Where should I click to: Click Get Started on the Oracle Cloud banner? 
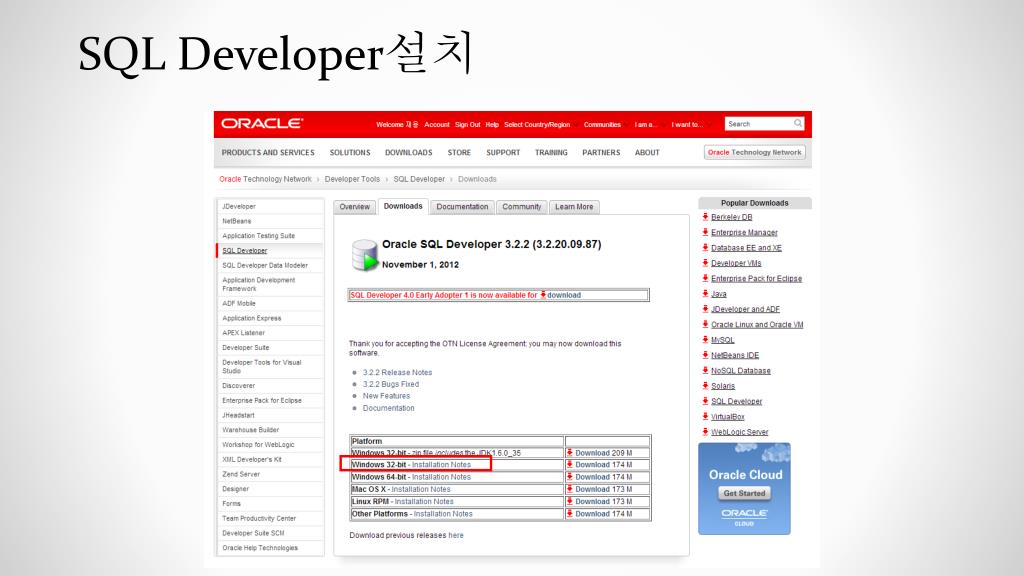pos(744,493)
